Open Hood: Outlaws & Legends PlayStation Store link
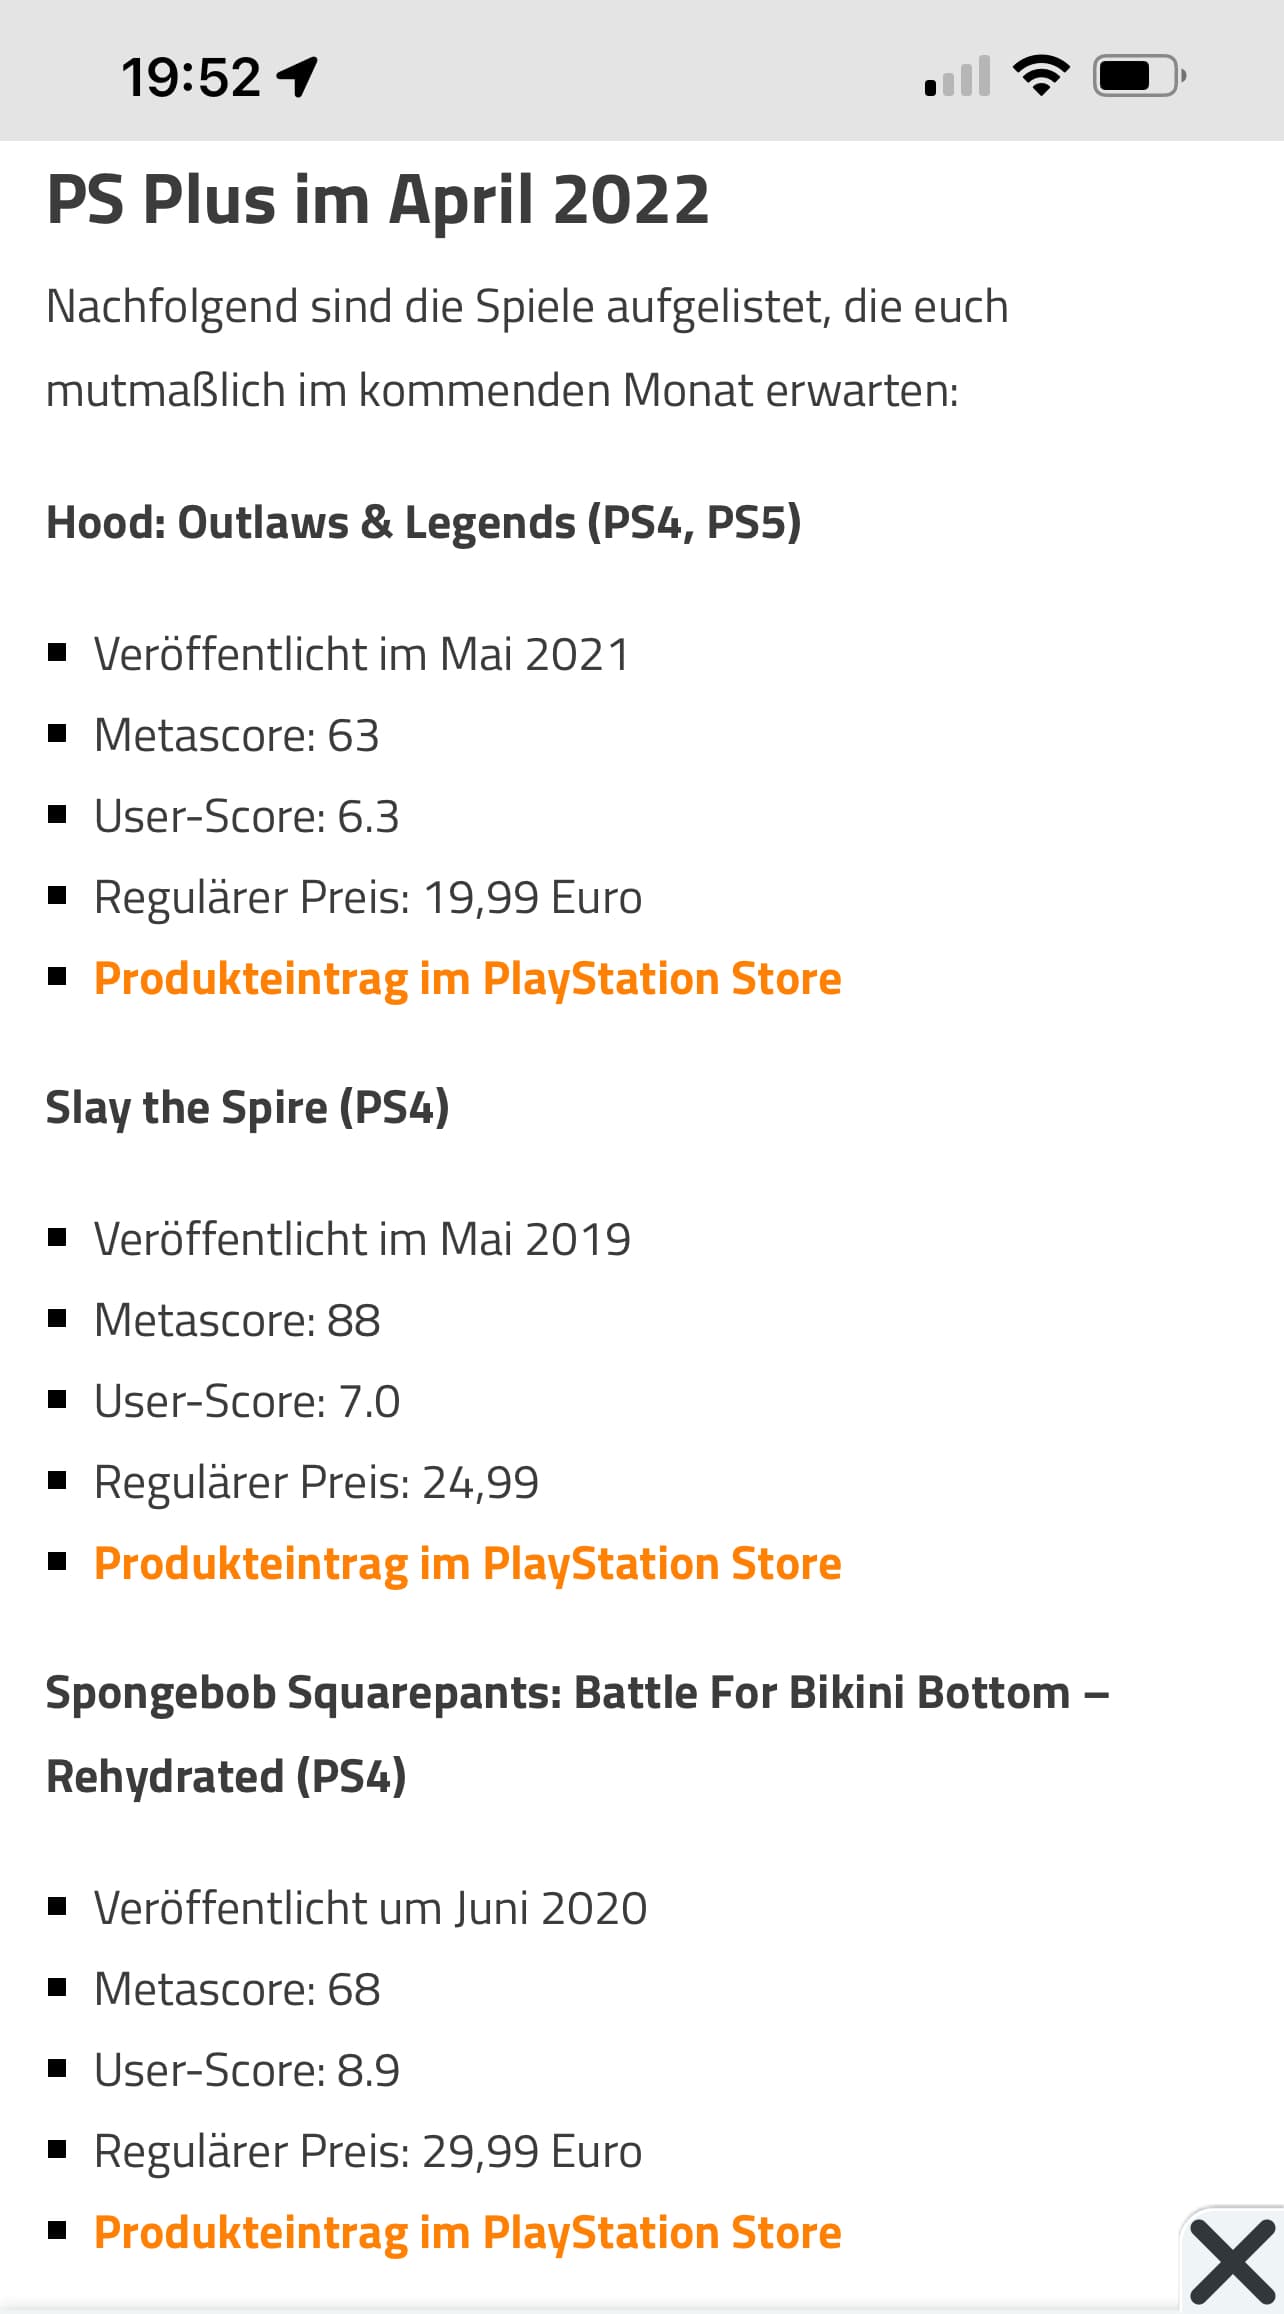Viewport: 1284px width, 2314px height. tap(467, 979)
